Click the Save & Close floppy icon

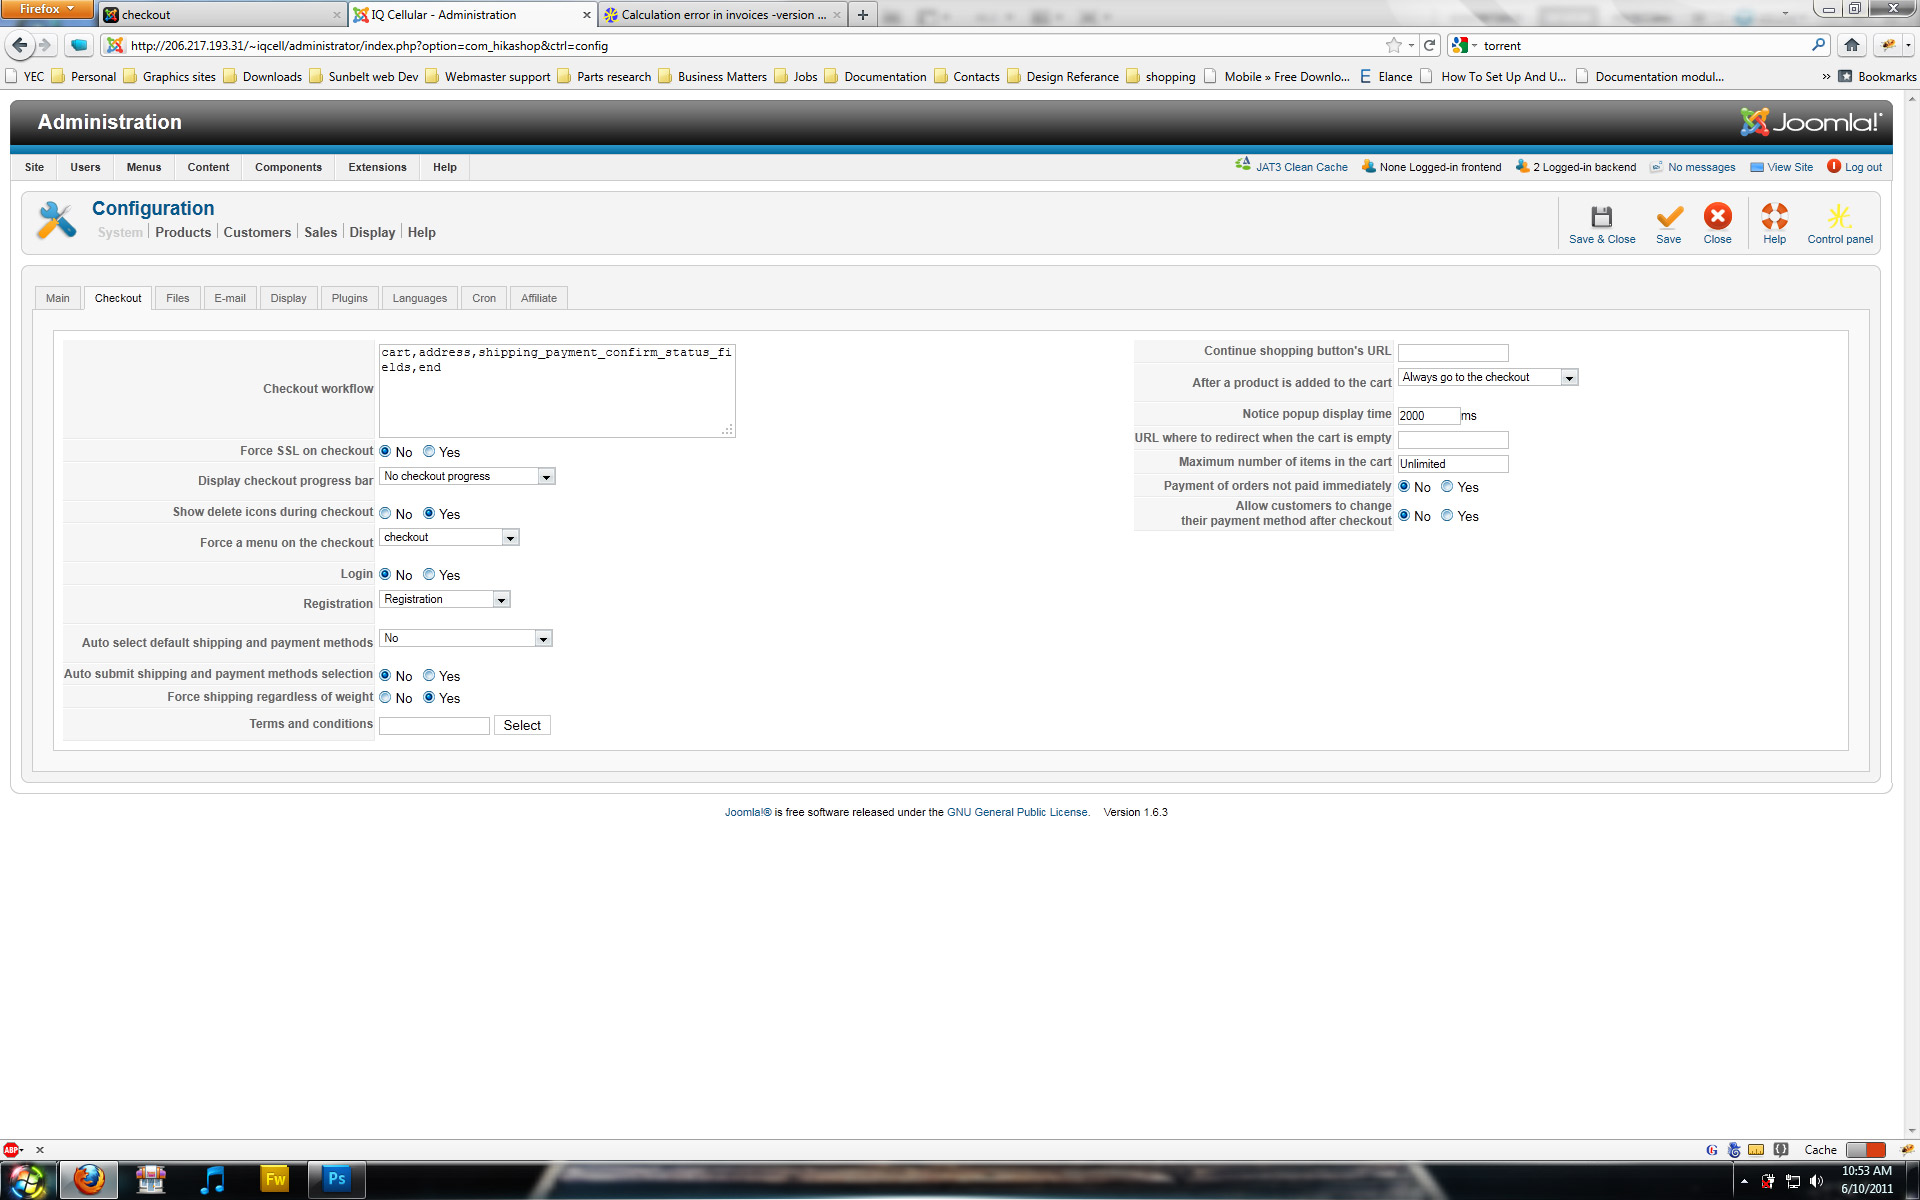[1601, 217]
